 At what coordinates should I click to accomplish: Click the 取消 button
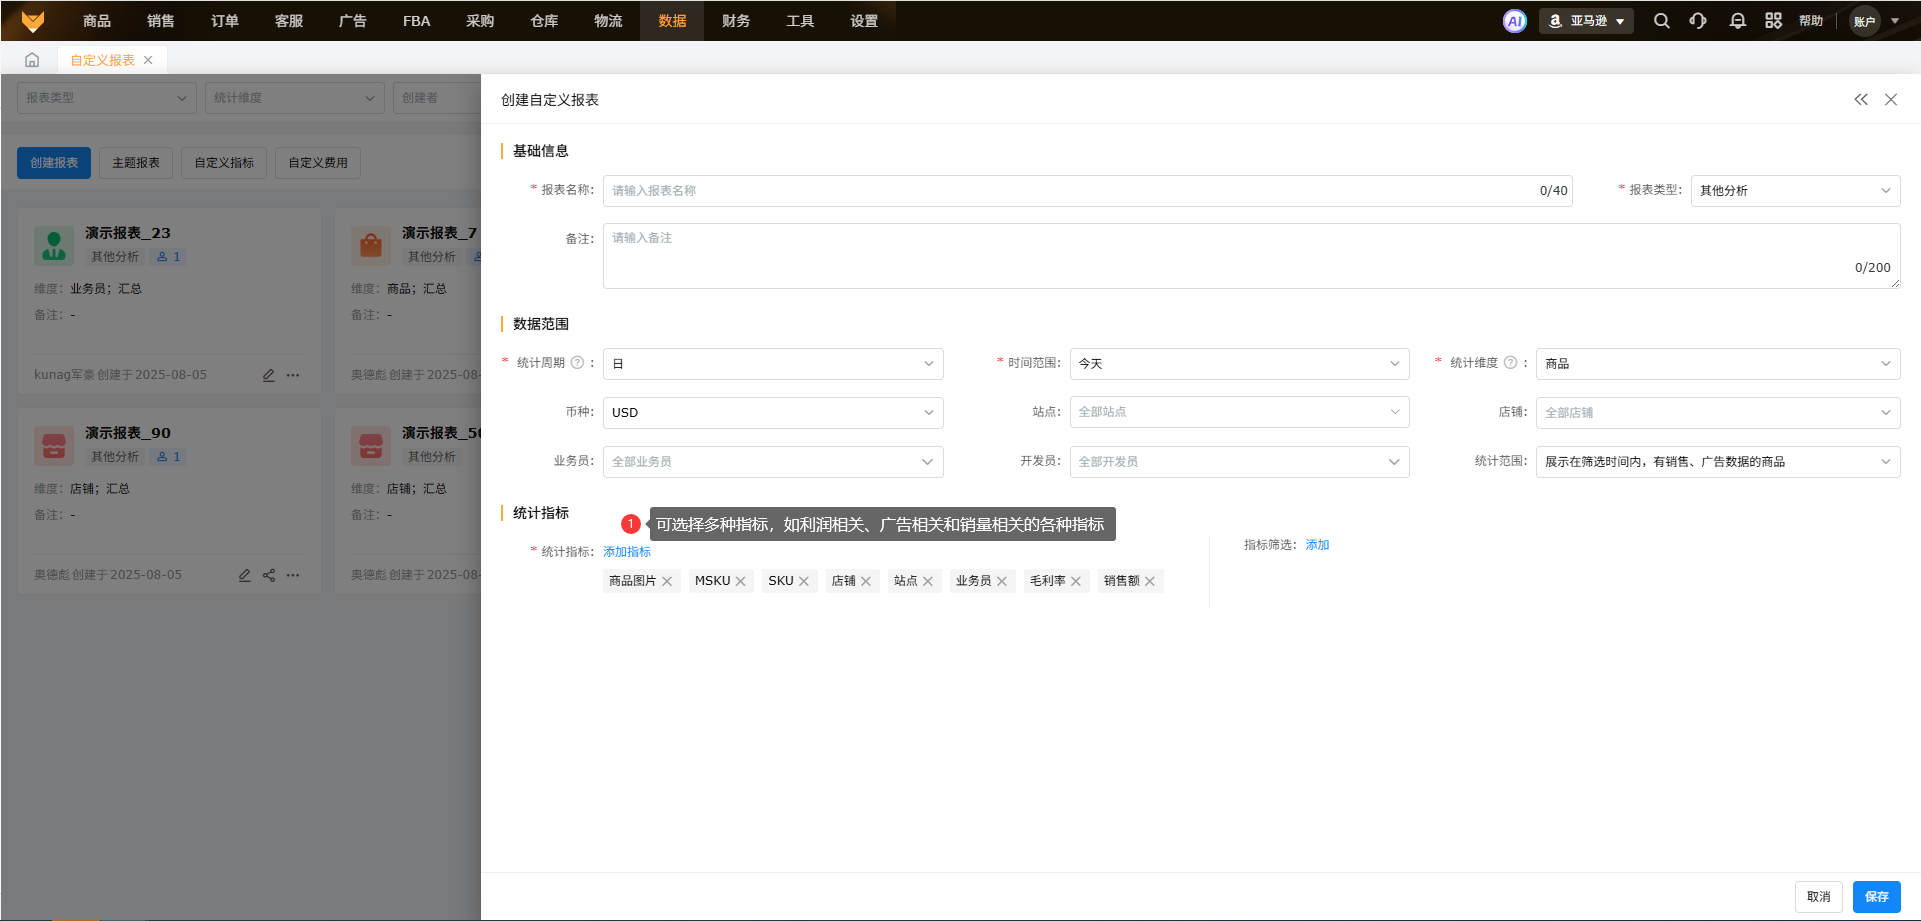click(x=1818, y=897)
